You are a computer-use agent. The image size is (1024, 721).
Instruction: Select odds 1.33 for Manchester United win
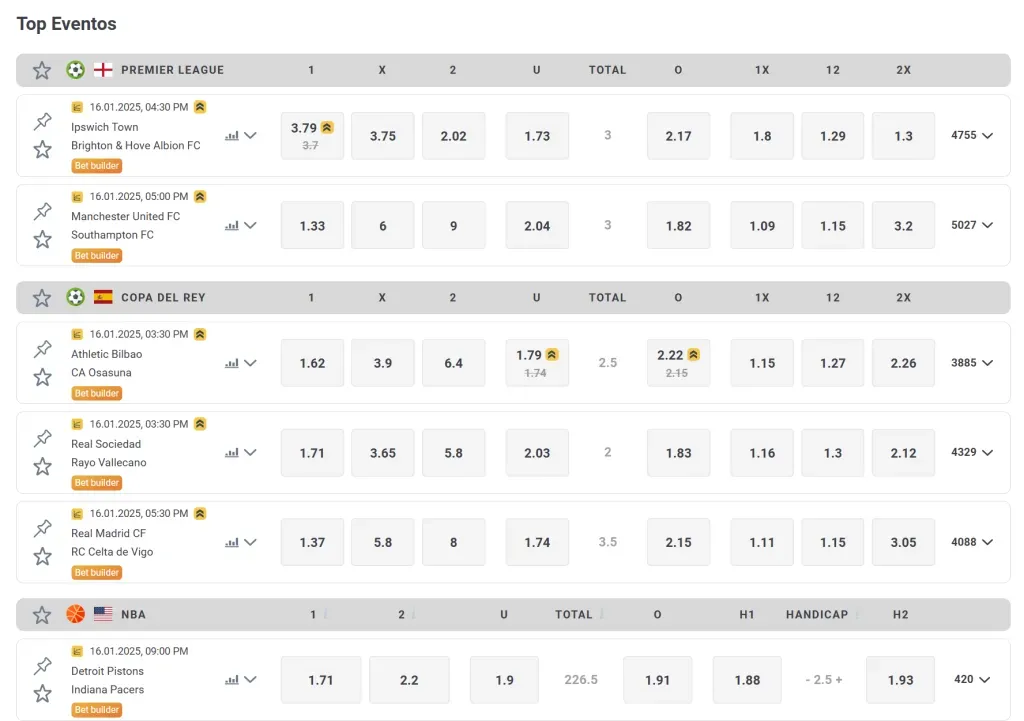click(x=312, y=226)
